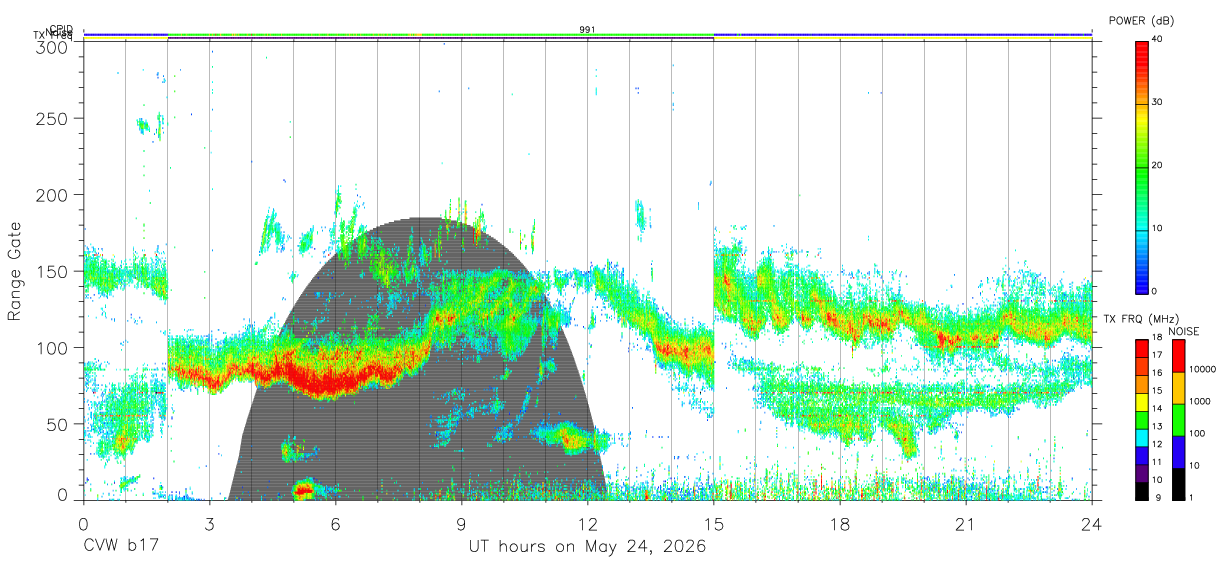Click the 300 tick on Range Gate axis
The width and height of the screenshot is (1228, 567).
click(x=51, y=46)
